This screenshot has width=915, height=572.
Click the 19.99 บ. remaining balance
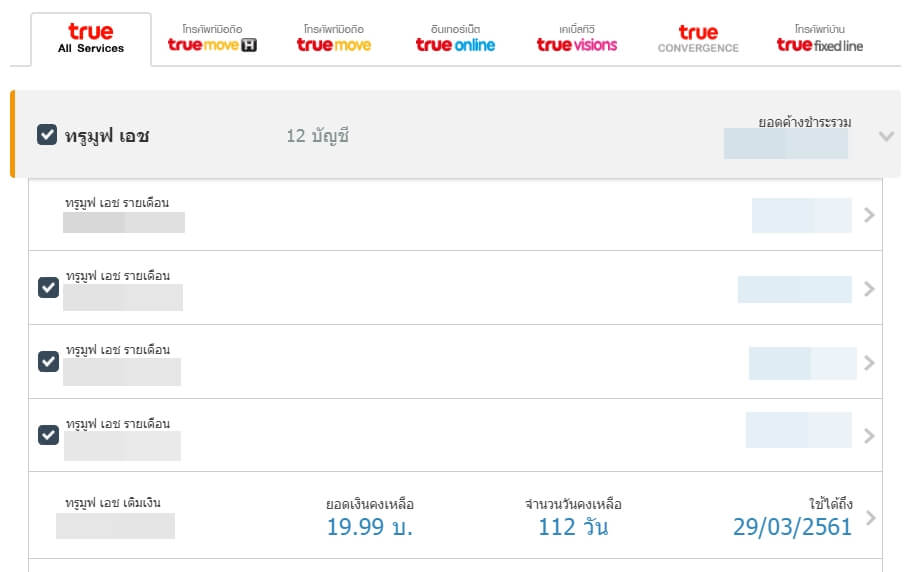click(369, 527)
